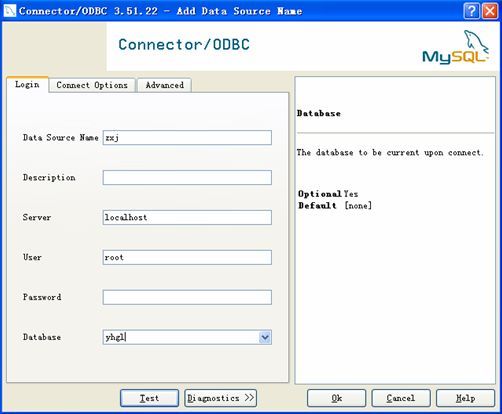502x414 pixels.
Task: Click the MySQL dolphin logo
Action: (x=456, y=47)
